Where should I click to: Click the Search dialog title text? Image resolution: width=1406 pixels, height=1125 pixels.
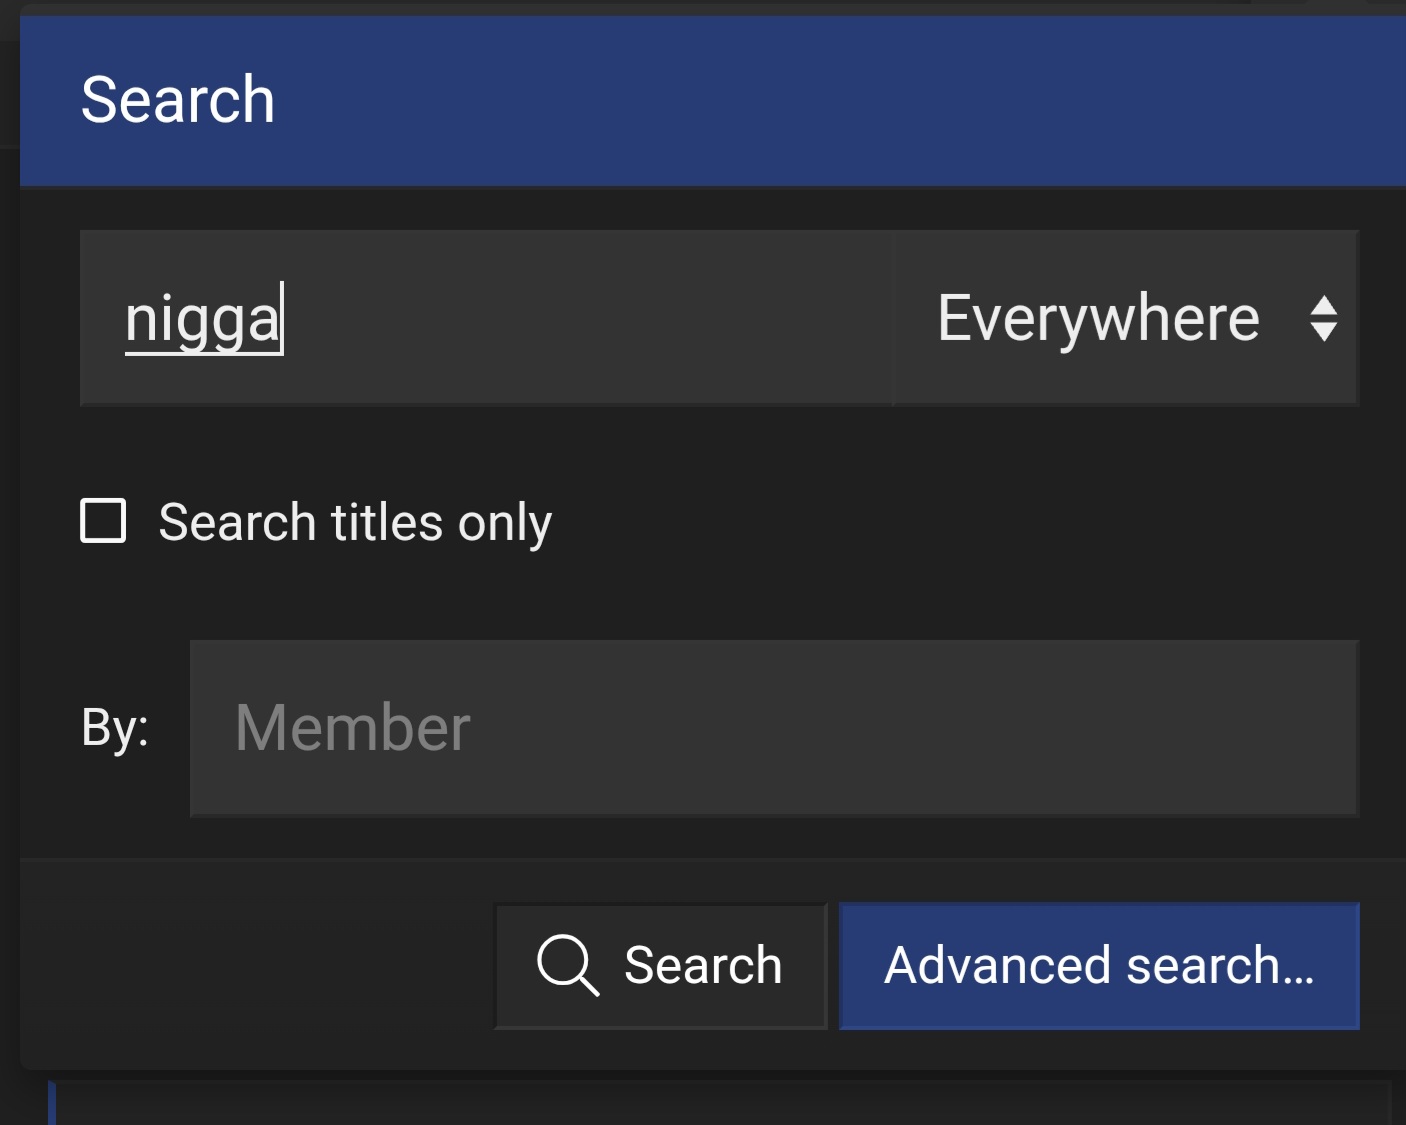pos(178,100)
